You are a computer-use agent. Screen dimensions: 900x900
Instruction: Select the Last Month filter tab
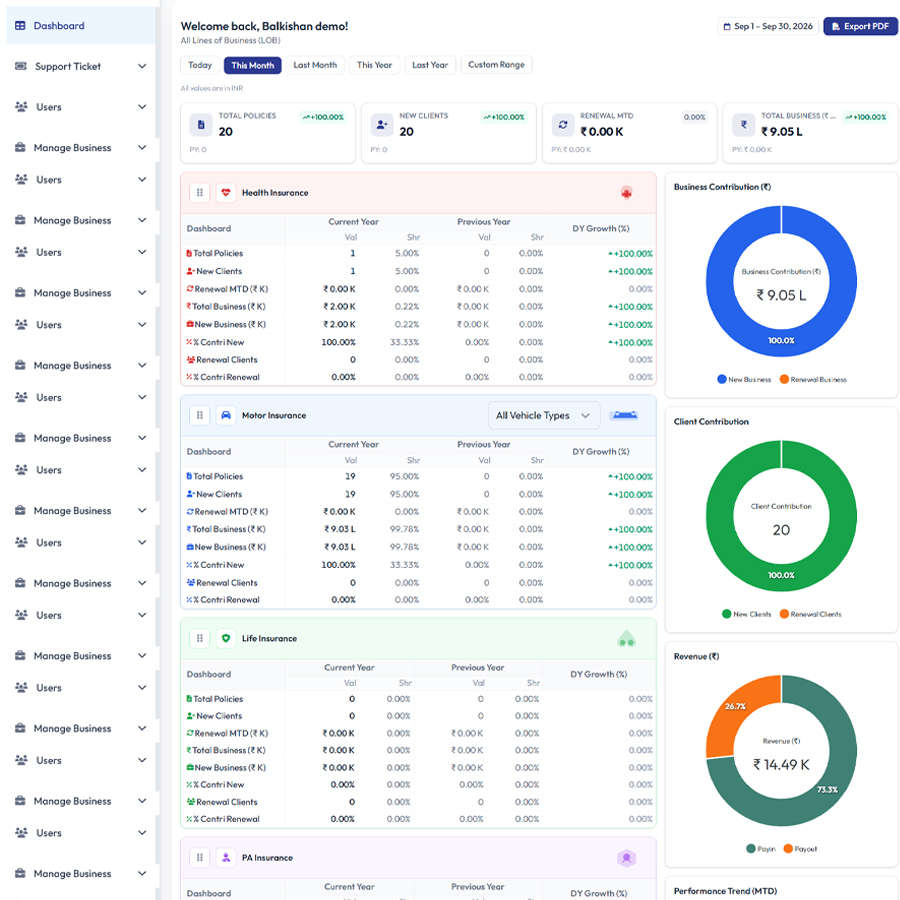315,65
